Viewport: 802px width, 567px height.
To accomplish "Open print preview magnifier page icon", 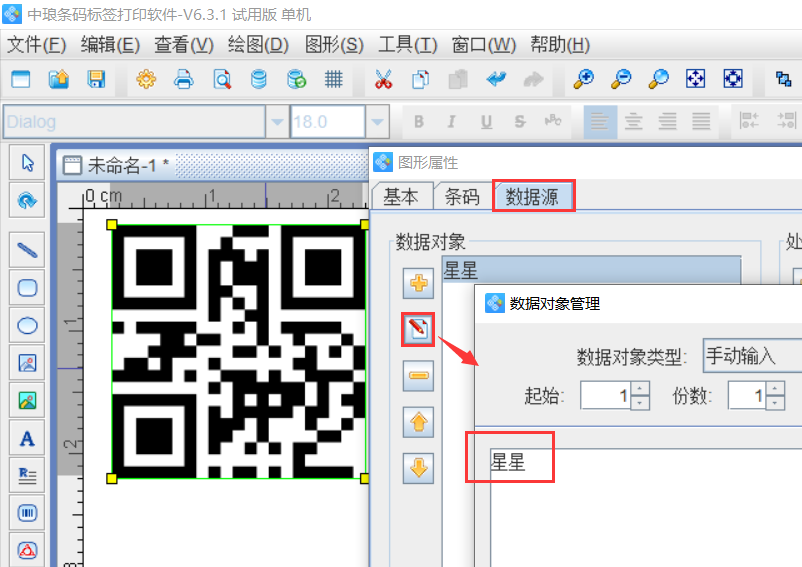I will (x=221, y=79).
